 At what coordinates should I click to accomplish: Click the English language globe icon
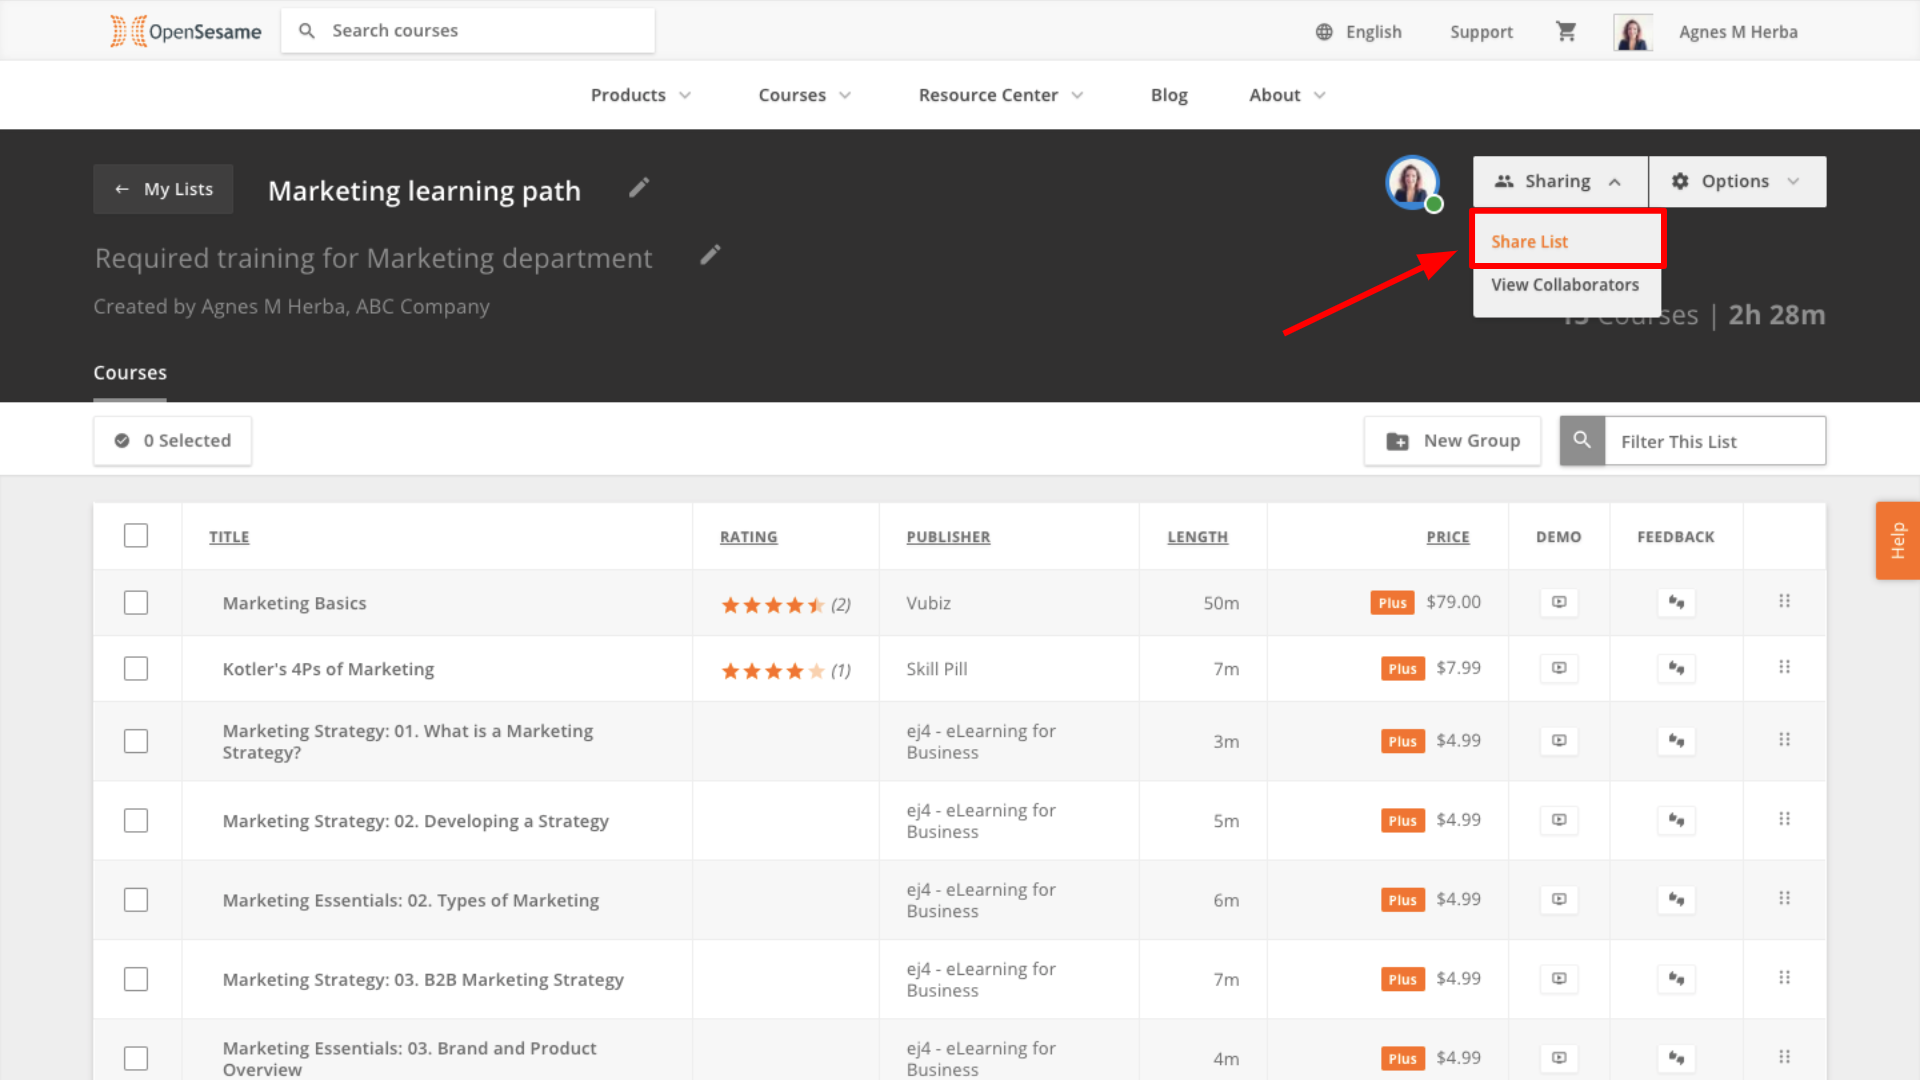1324,32
